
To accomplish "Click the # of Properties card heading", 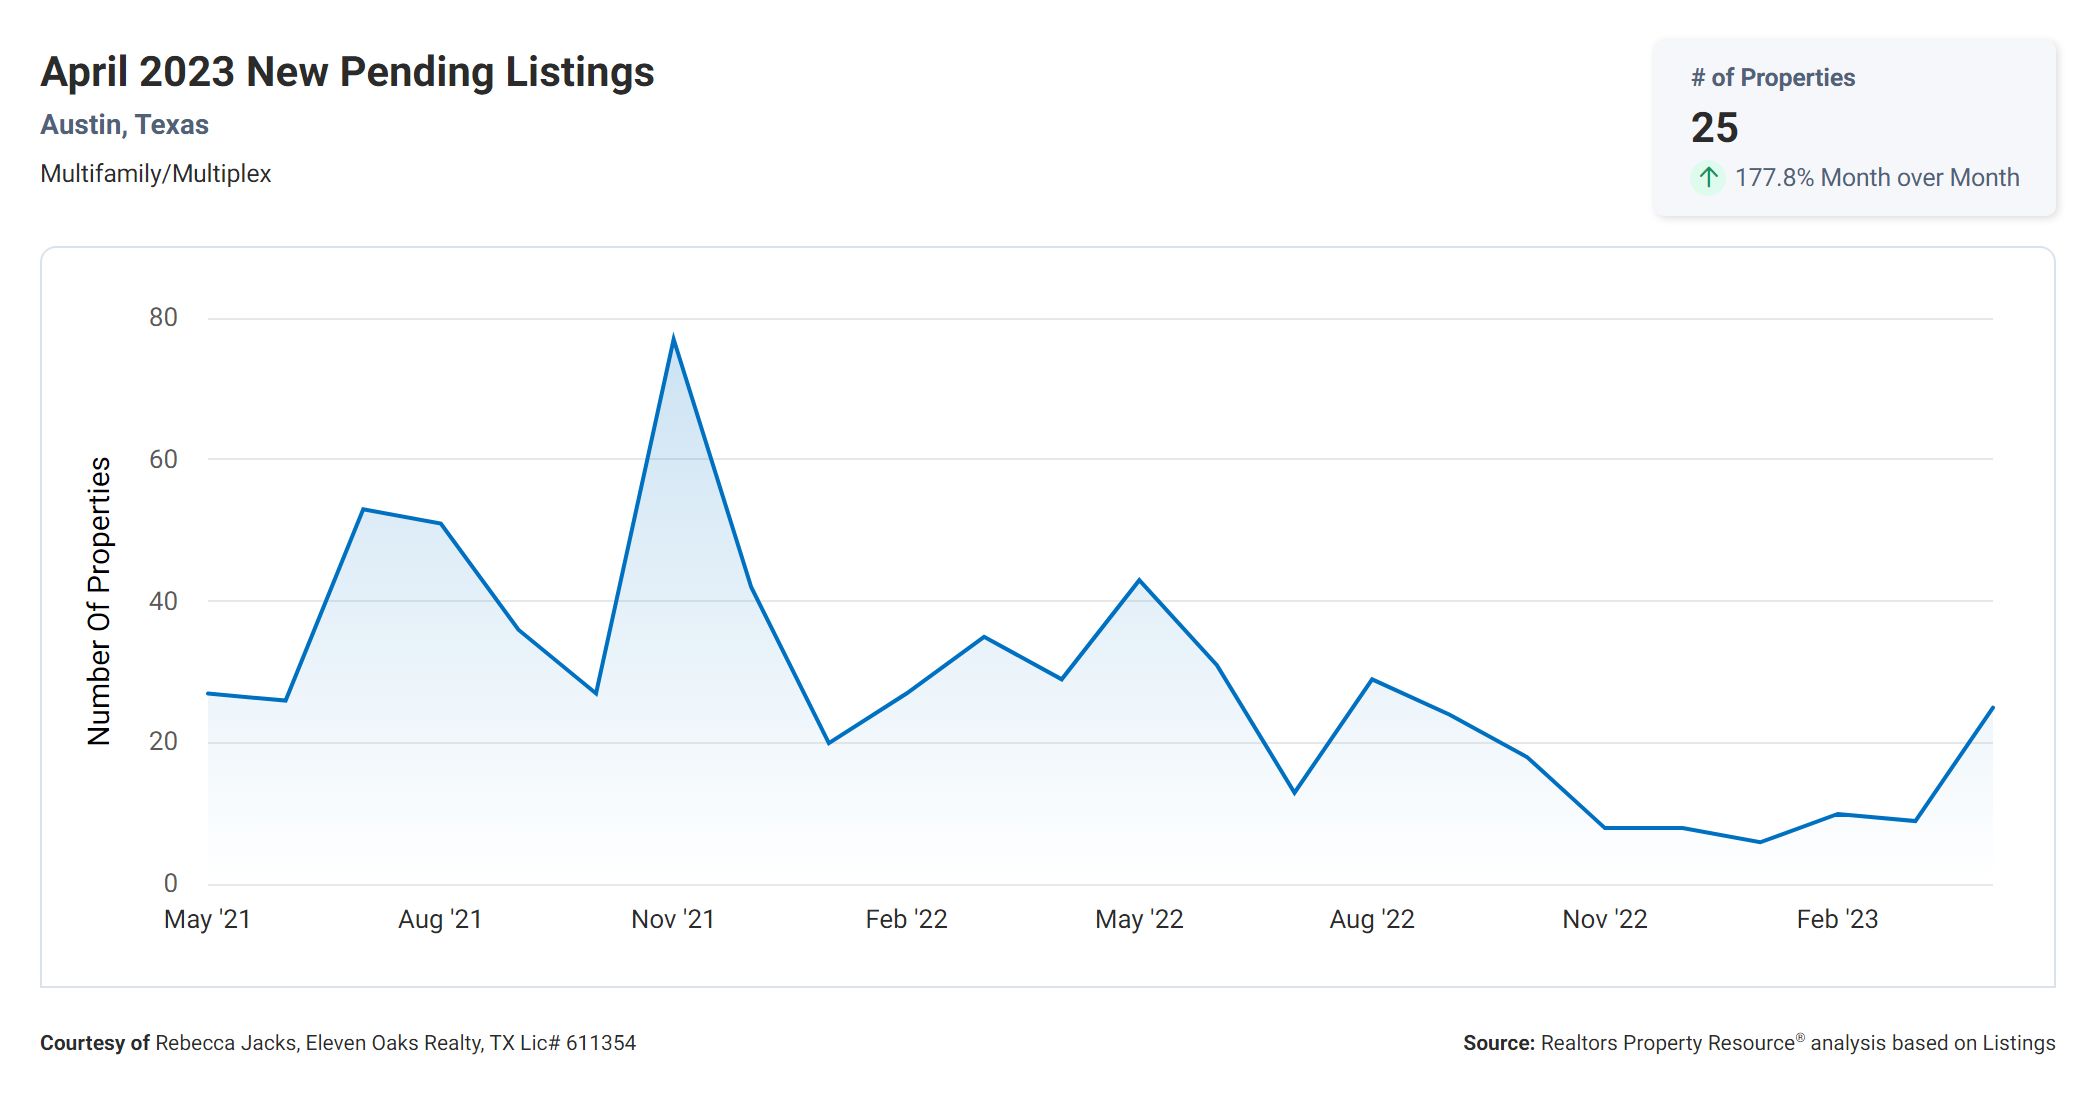I will coord(1772,78).
